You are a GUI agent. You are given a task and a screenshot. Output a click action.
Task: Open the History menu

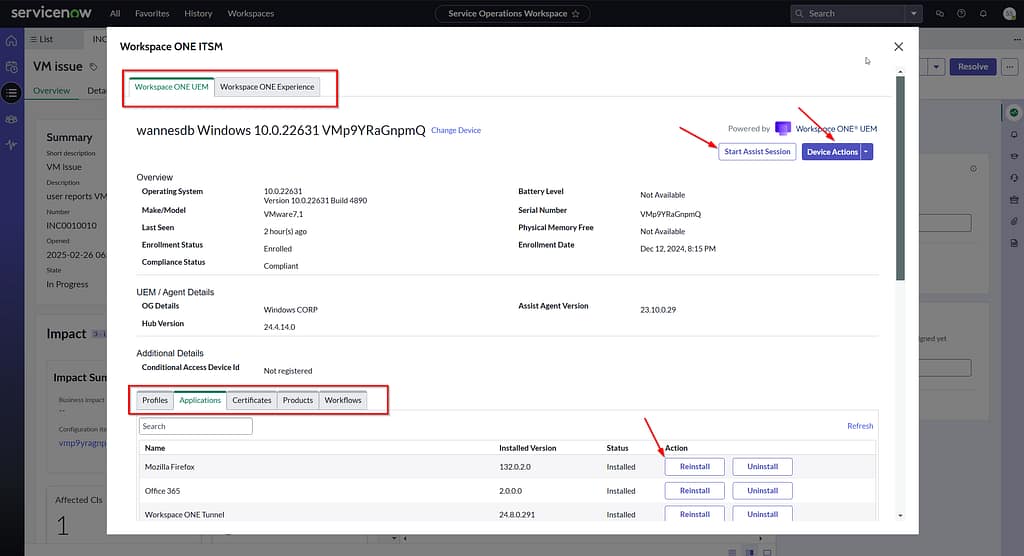tap(198, 13)
